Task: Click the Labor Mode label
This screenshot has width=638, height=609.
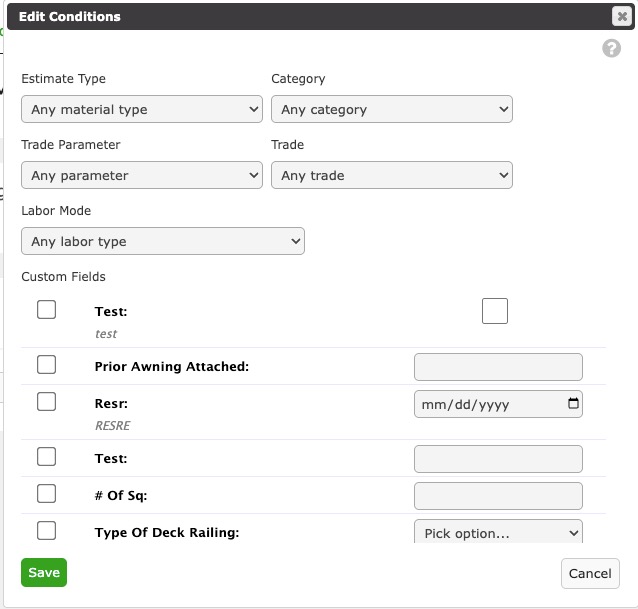Action: 56,211
